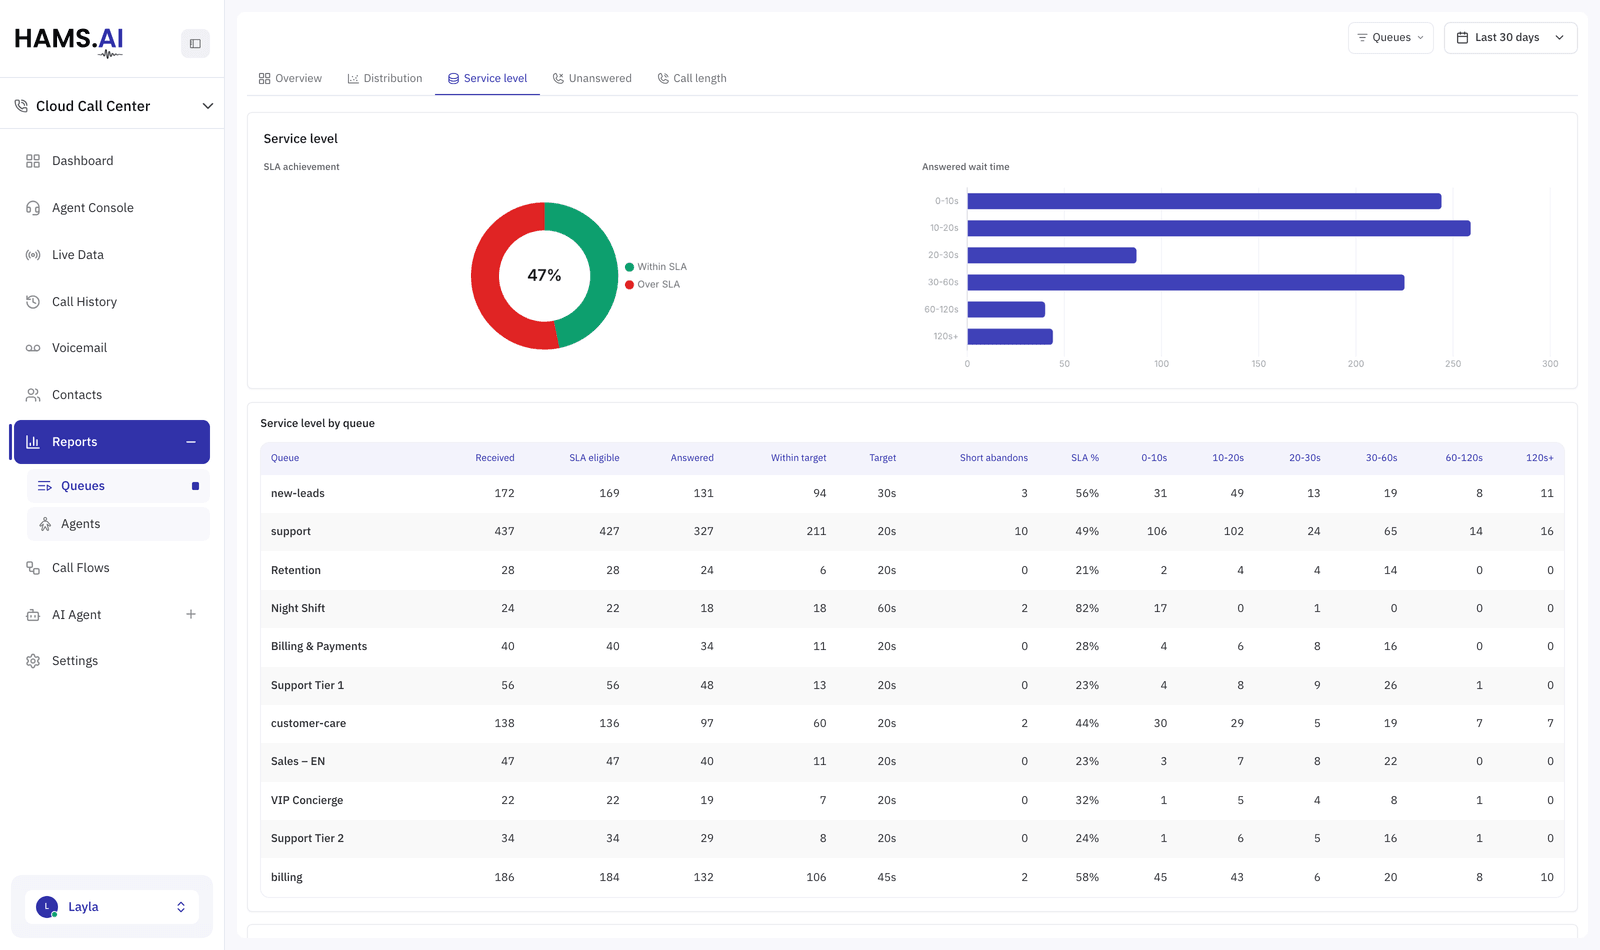Open the Last 30 days dropdown
This screenshot has width=1600, height=950.
click(x=1510, y=38)
